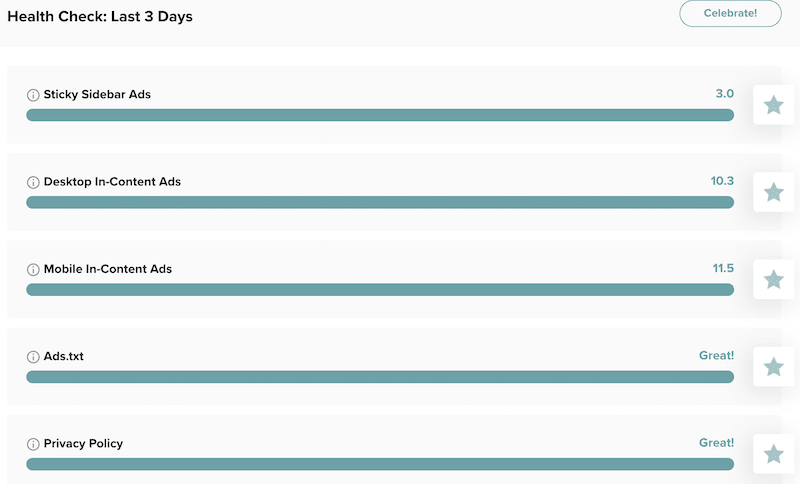Open info icon beside Ads.txt
800x484 pixels.
pyautogui.click(x=33, y=356)
